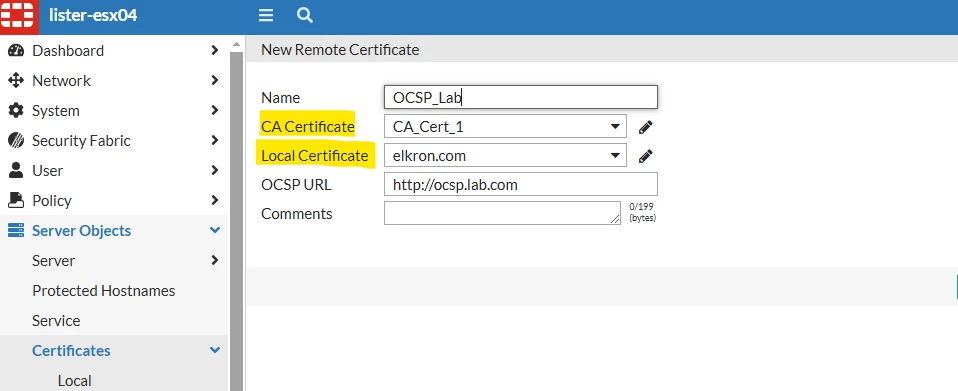Click the sidebar vertical scrollbar
Image resolution: width=958 pixels, height=391 pixels.
(x=236, y=220)
